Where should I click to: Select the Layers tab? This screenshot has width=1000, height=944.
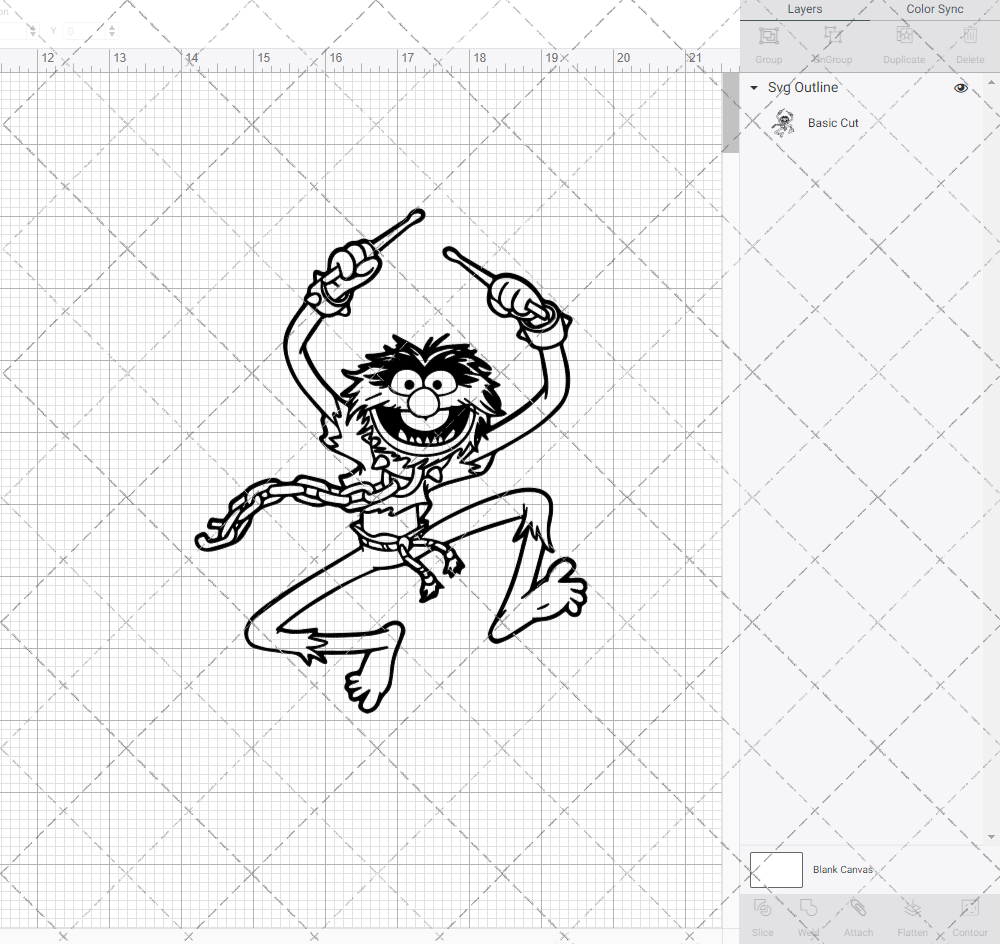(x=804, y=9)
